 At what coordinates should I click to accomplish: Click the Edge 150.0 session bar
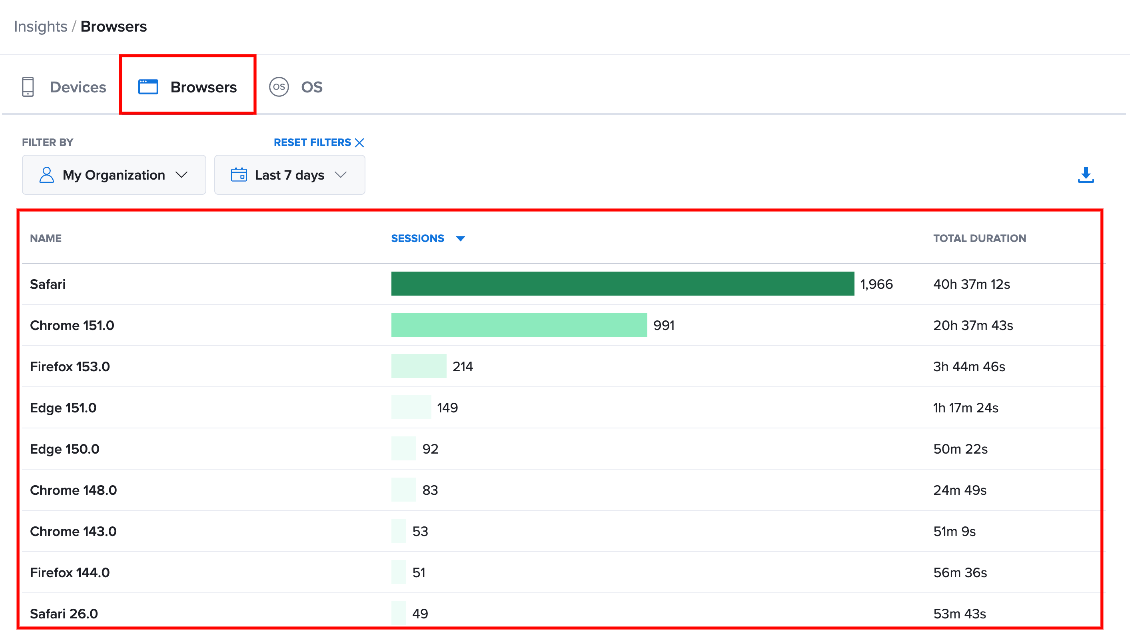click(x=404, y=448)
